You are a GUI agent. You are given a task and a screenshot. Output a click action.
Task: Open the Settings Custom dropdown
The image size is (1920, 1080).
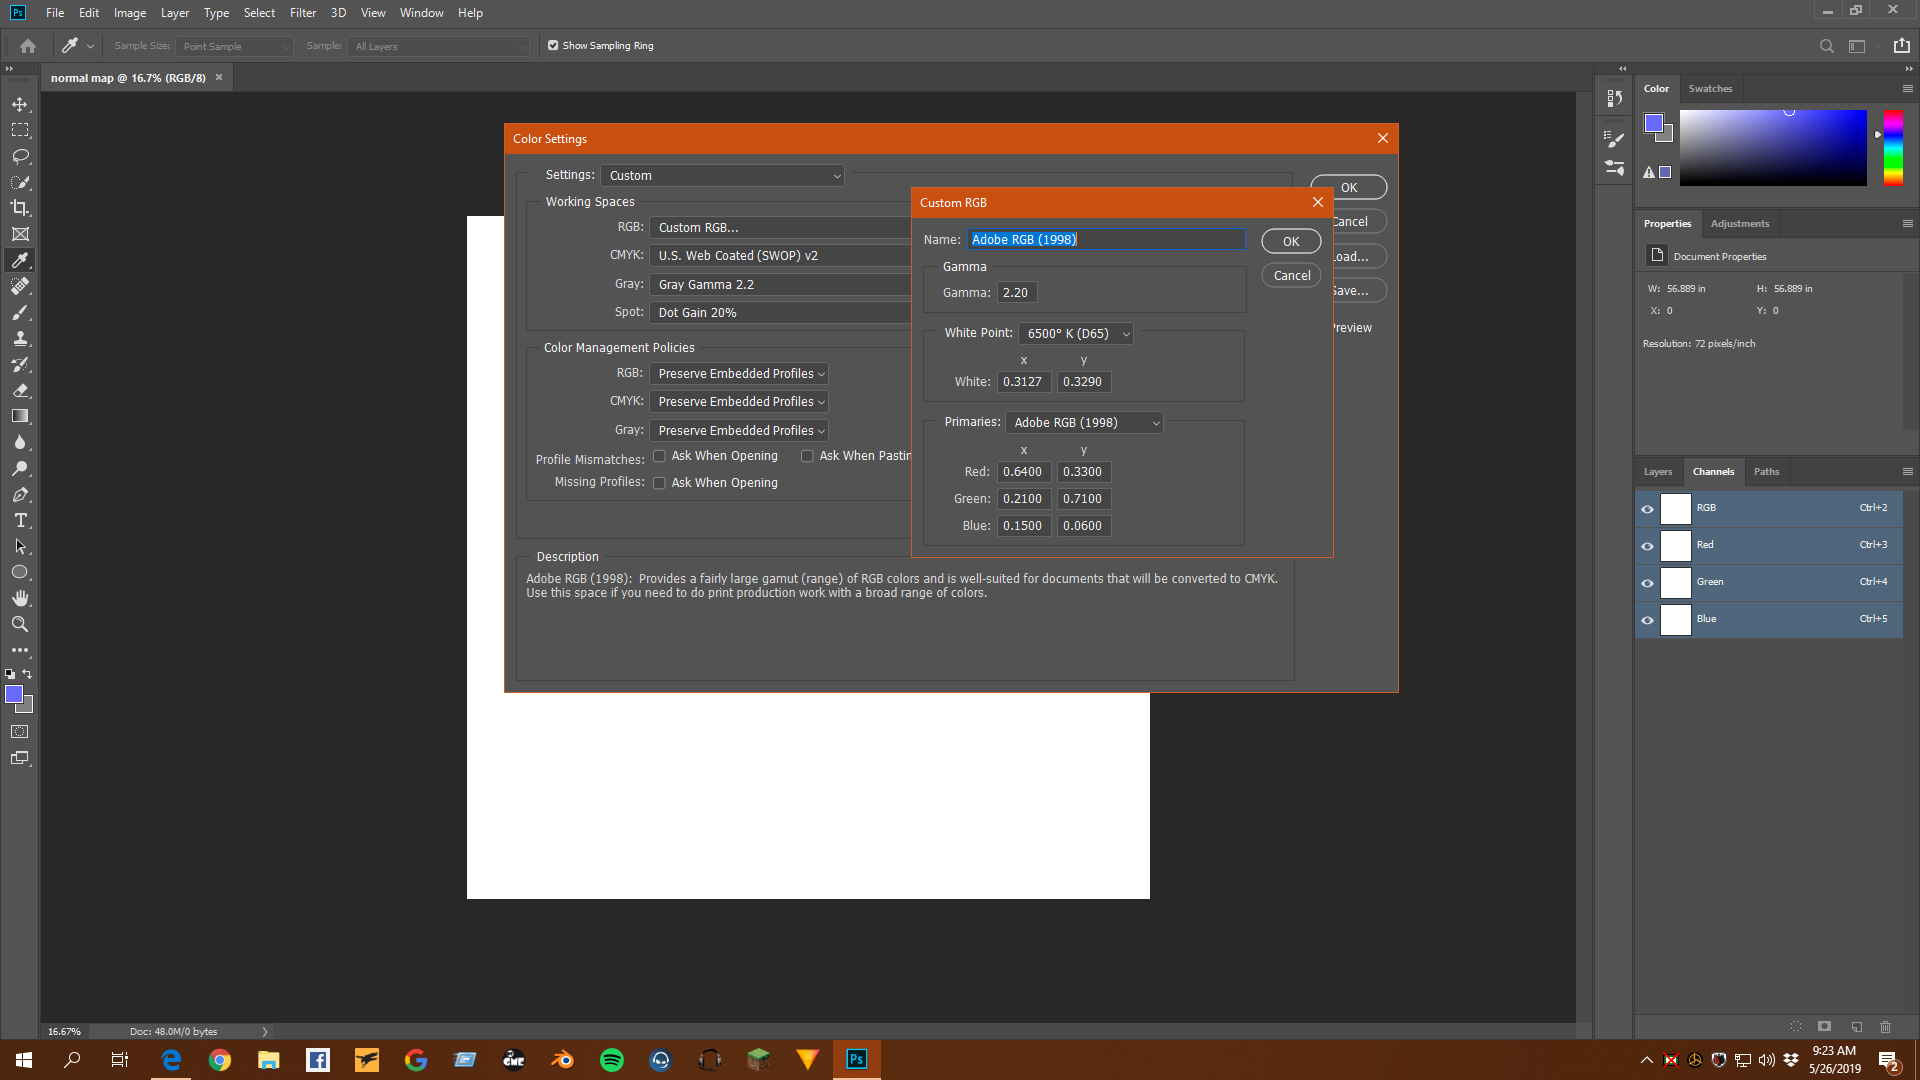click(722, 176)
